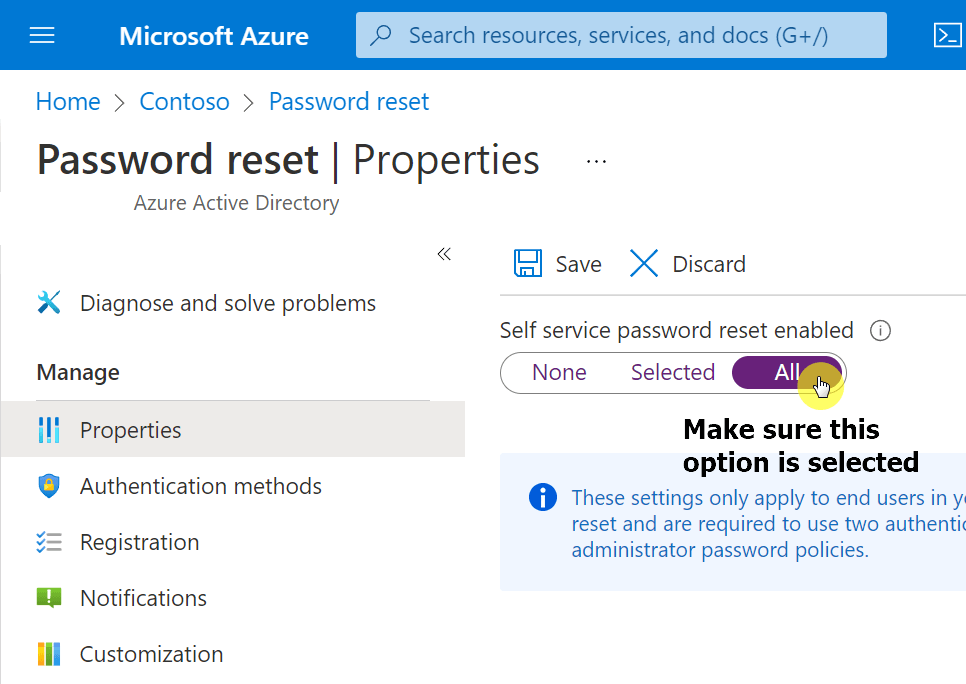
Task: Click the Discard button label
Action: point(708,264)
